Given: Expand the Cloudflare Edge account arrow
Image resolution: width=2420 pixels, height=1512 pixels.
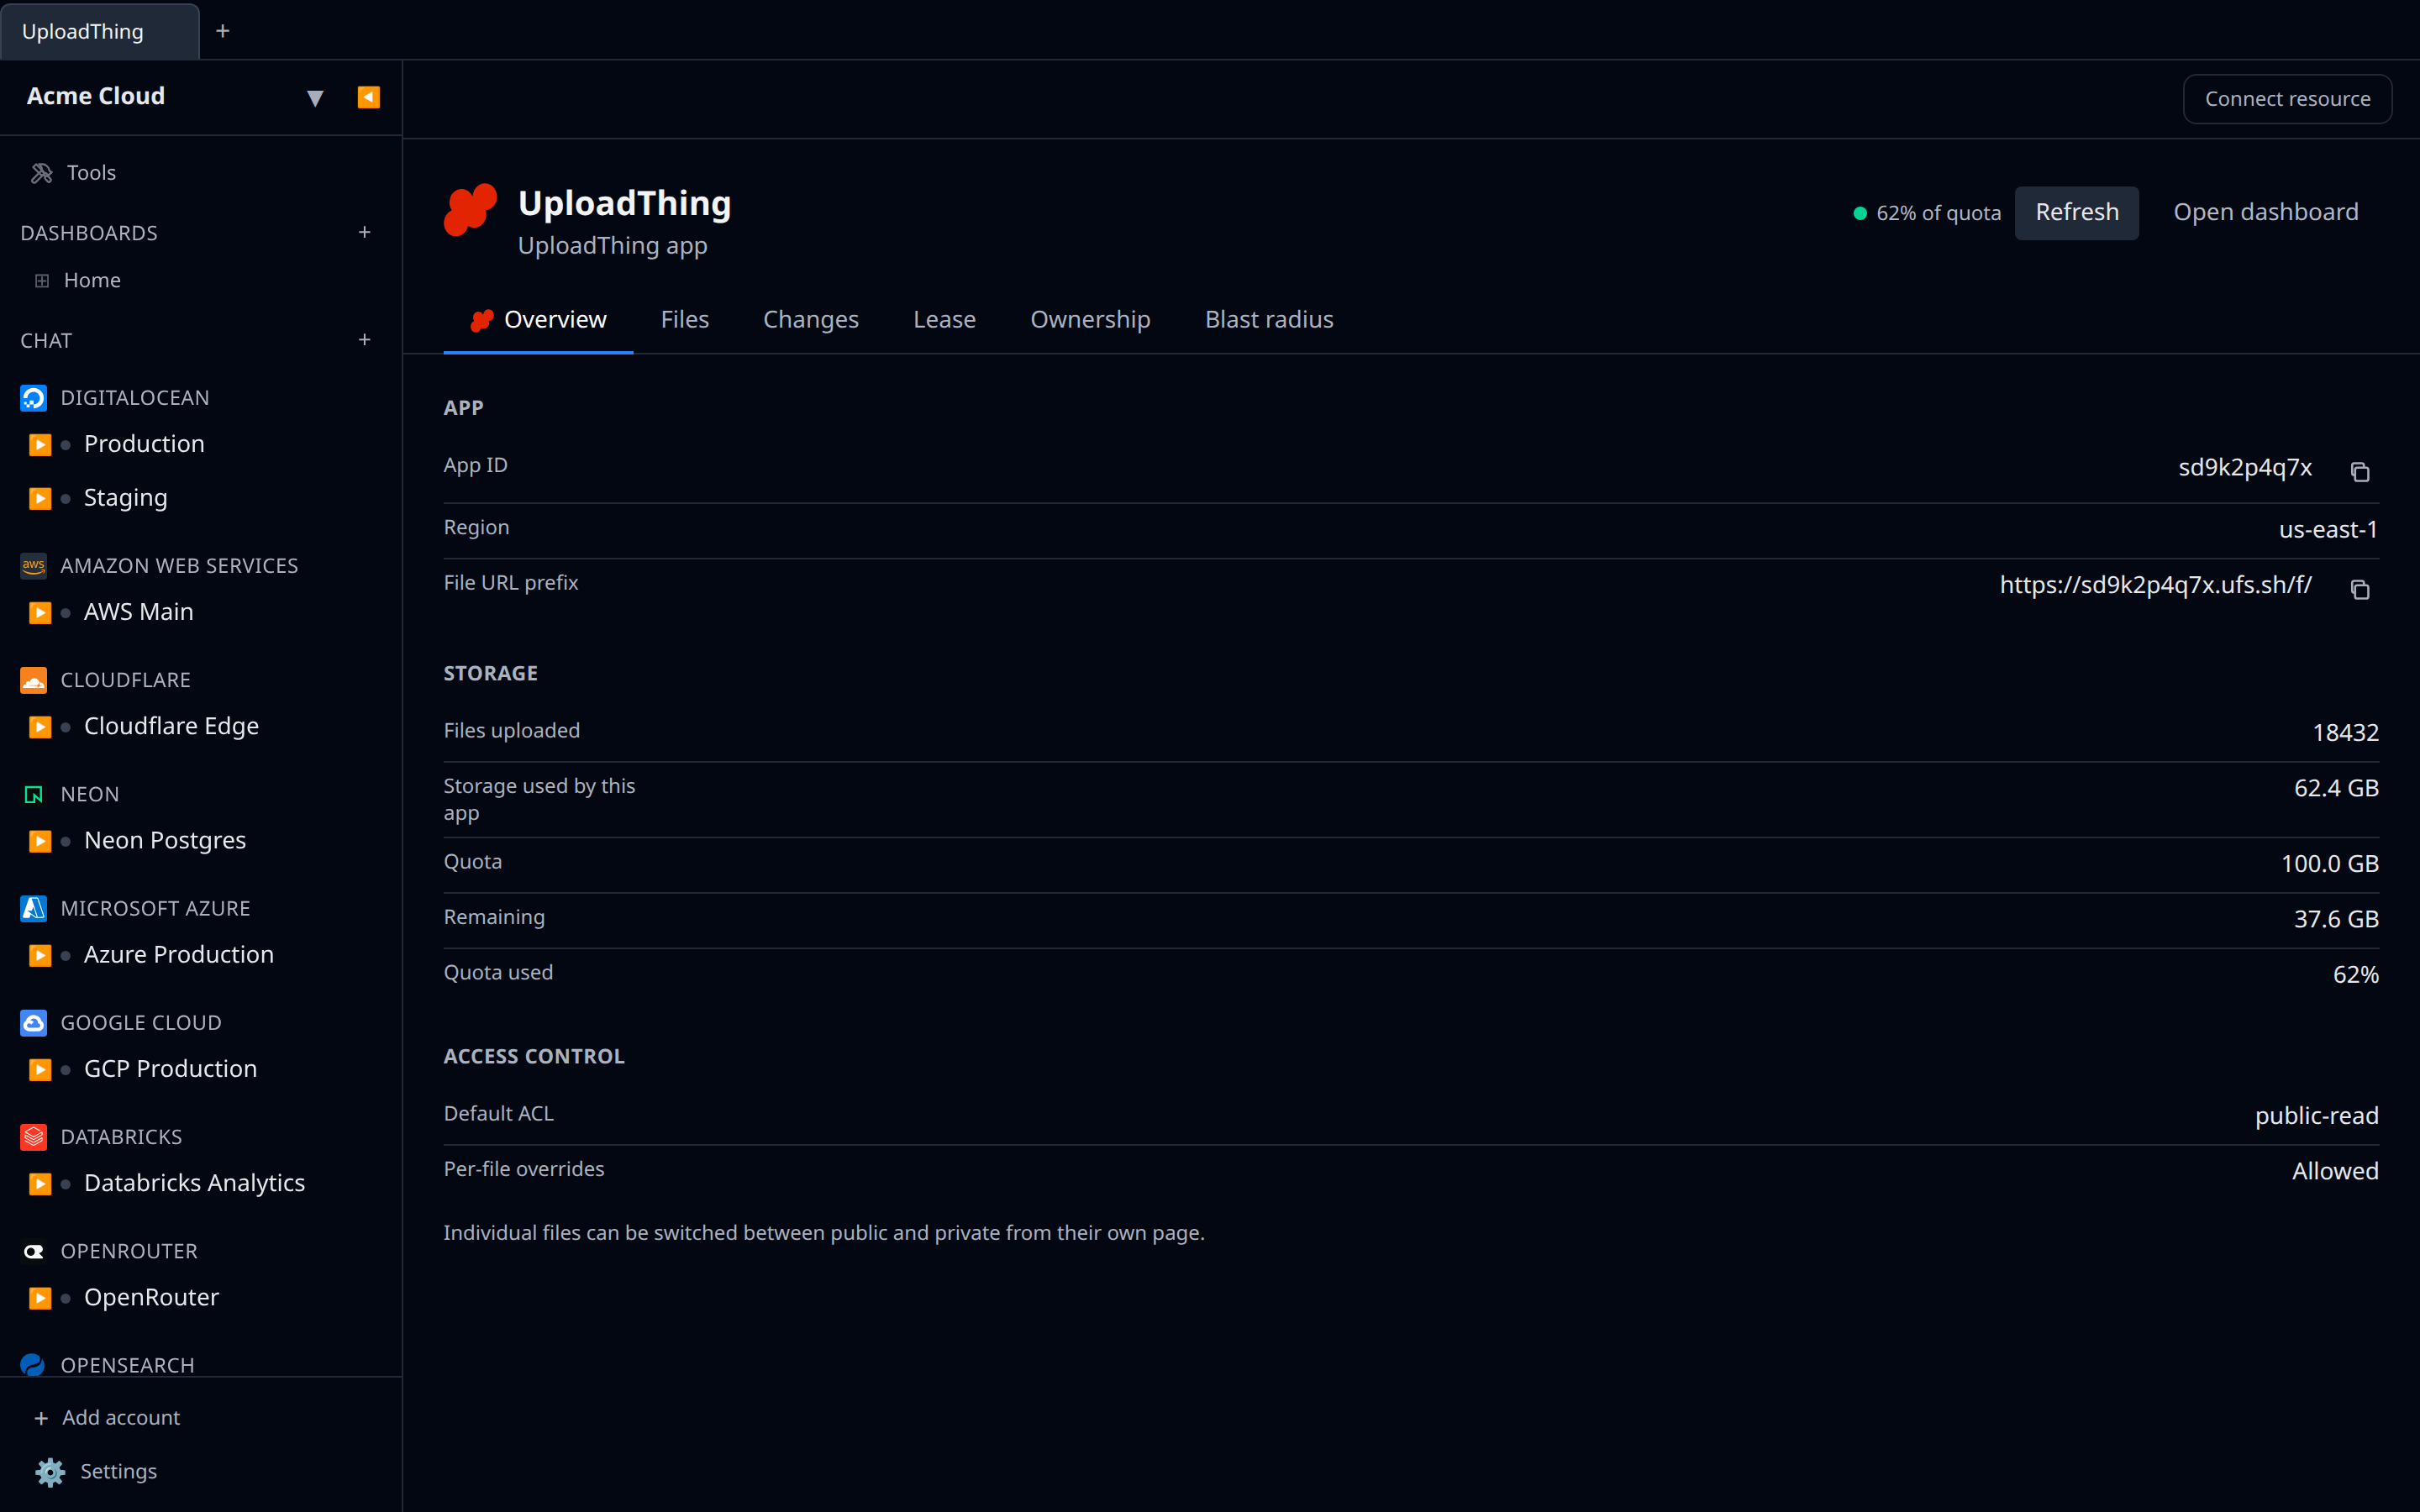Looking at the screenshot, I should point(40,726).
